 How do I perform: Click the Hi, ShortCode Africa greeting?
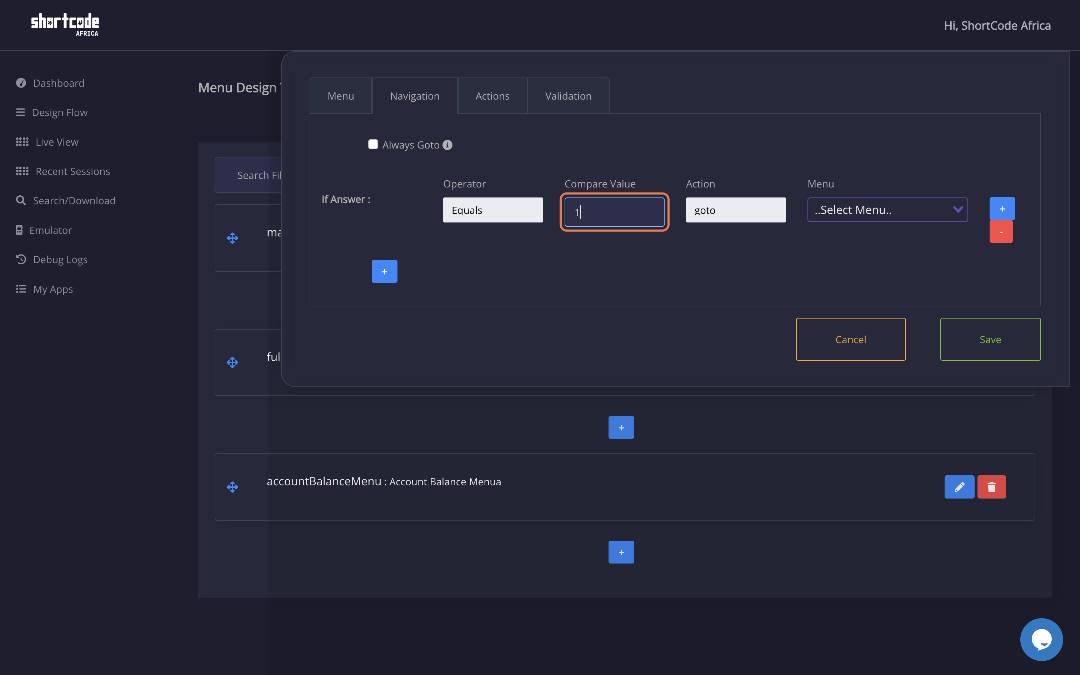pos(997,25)
